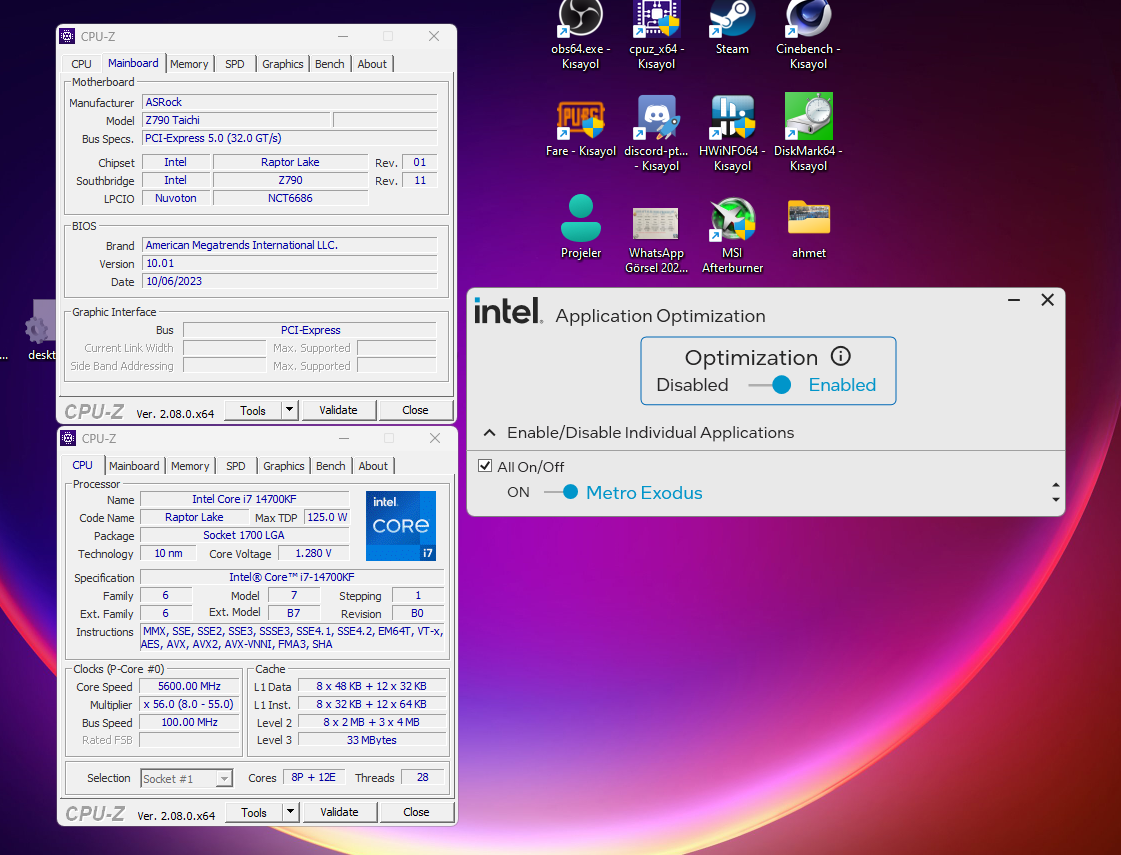Click the Intel logo in Application Optimization
The image size is (1121, 855).
[508, 312]
